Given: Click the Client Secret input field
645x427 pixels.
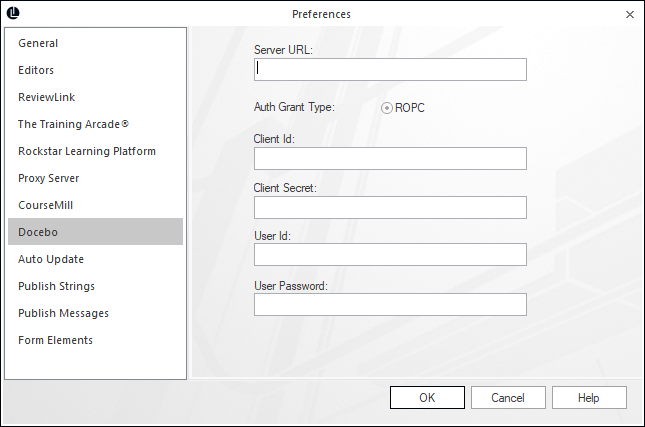Looking at the screenshot, I should 390,208.
